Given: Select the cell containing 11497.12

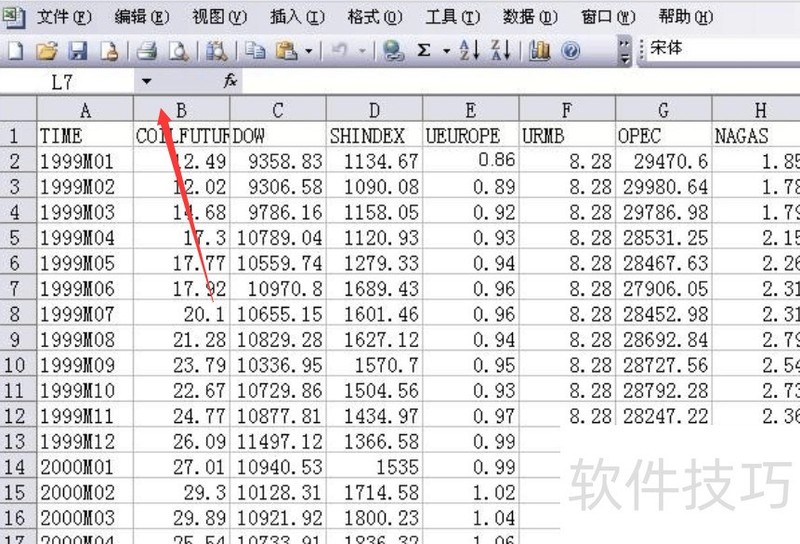Looking at the screenshot, I should [x=278, y=441].
